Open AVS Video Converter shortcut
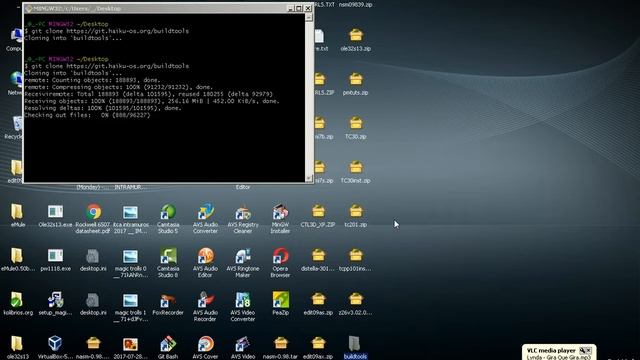This screenshot has height=360, width=640. pyautogui.click(x=243, y=307)
